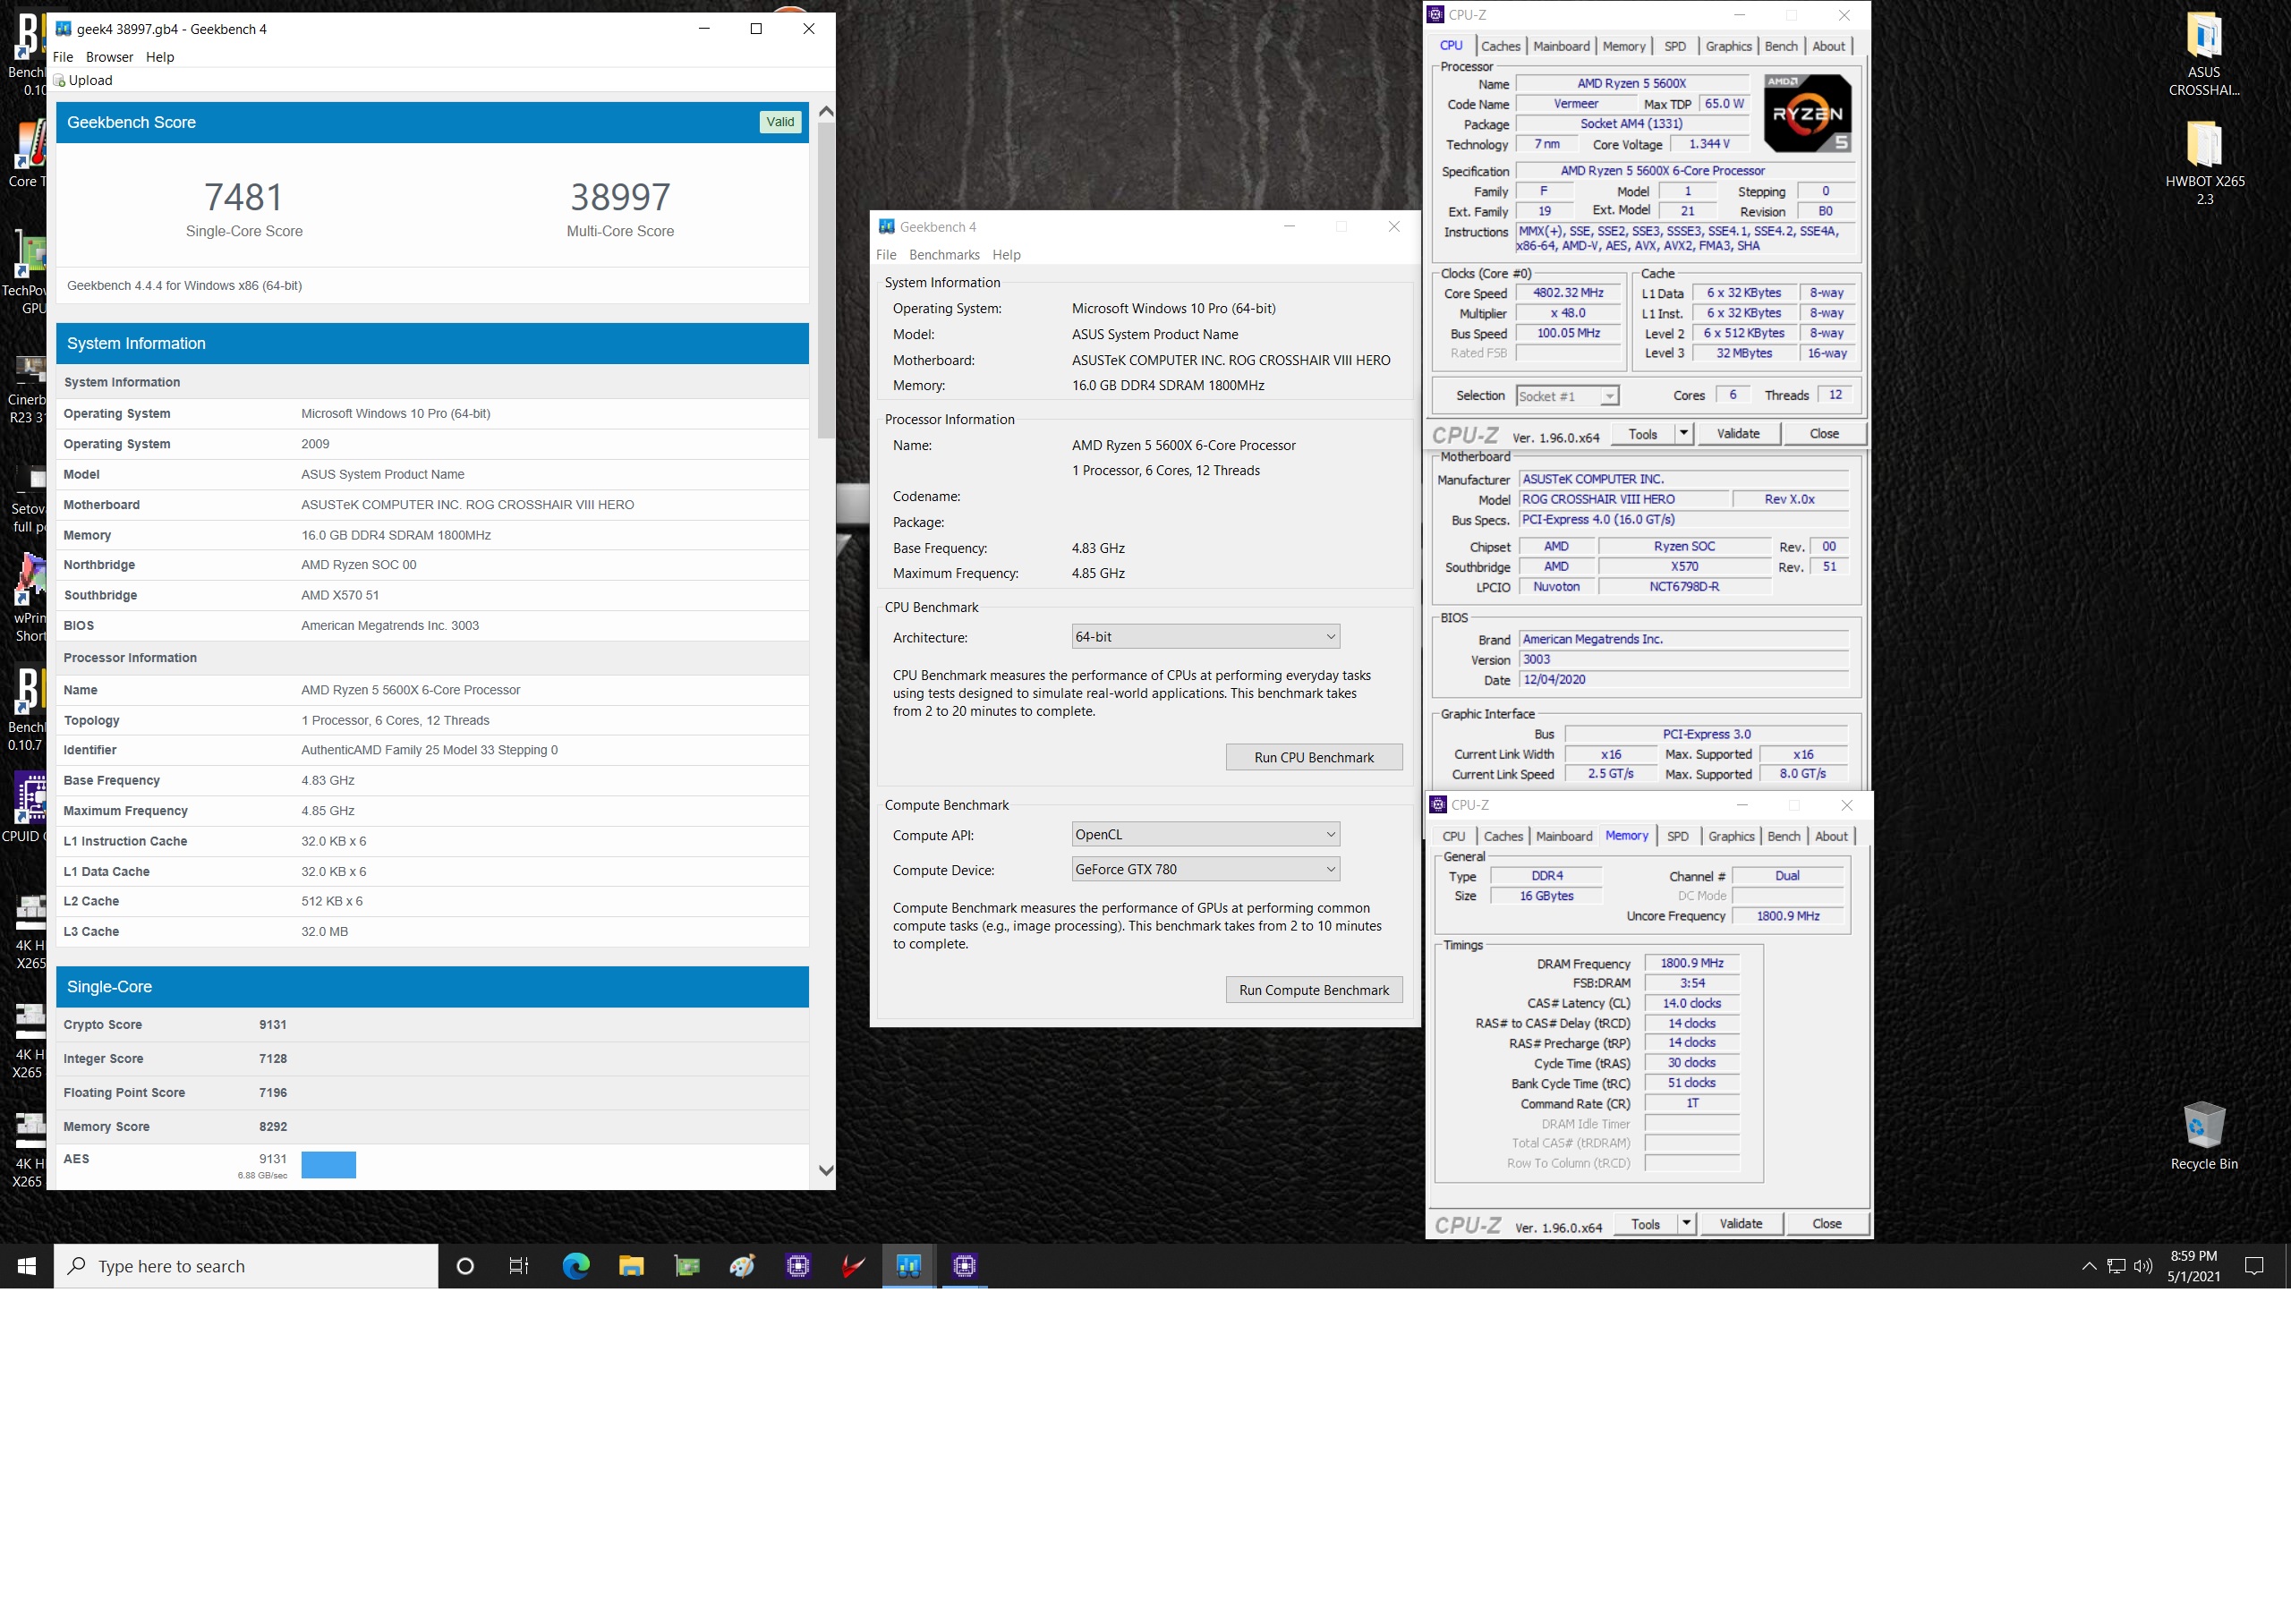
Task: Open Bench tab in lower CPU-Z window
Action: coord(1784,837)
